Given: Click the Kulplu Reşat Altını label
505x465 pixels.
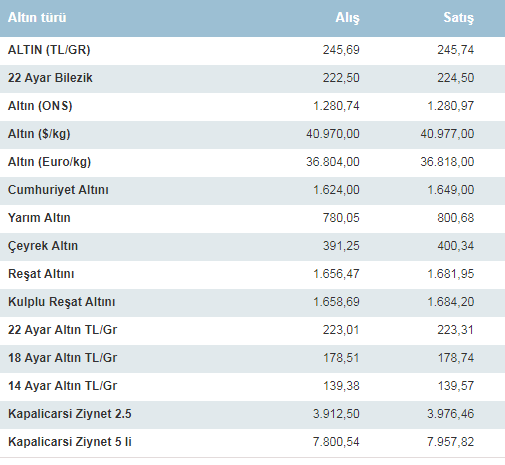Looking at the screenshot, I should (x=61, y=302).
